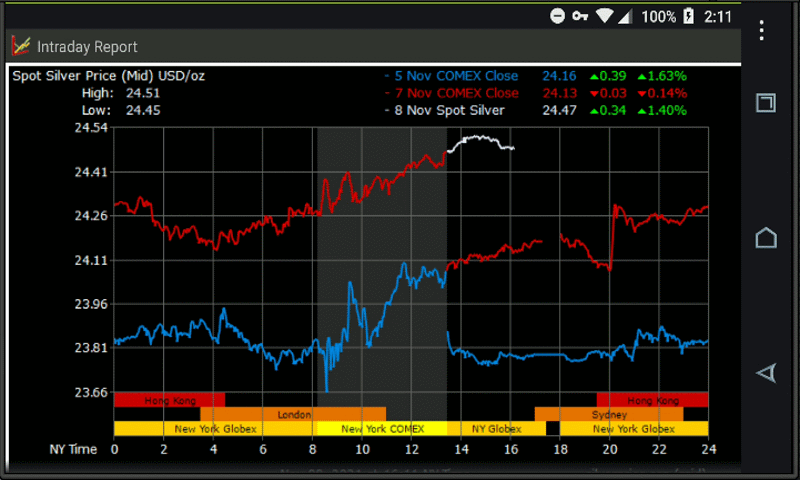The image size is (800, 480).
Task: Tap the VPN key icon in status bar
Action: (x=581, y=16)
